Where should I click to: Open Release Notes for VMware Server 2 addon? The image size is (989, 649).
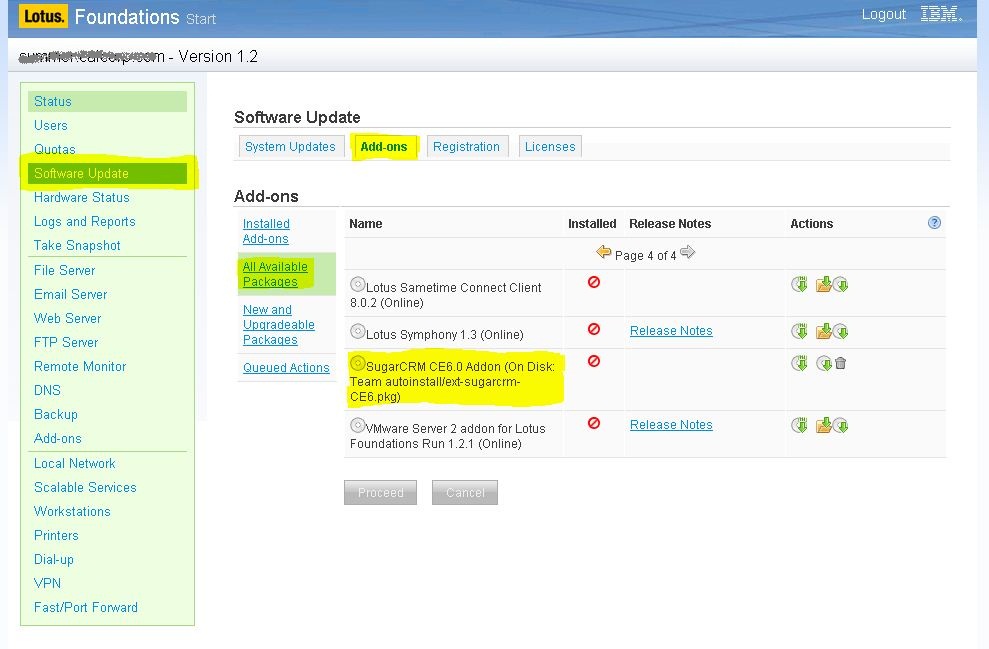point(671,424)
